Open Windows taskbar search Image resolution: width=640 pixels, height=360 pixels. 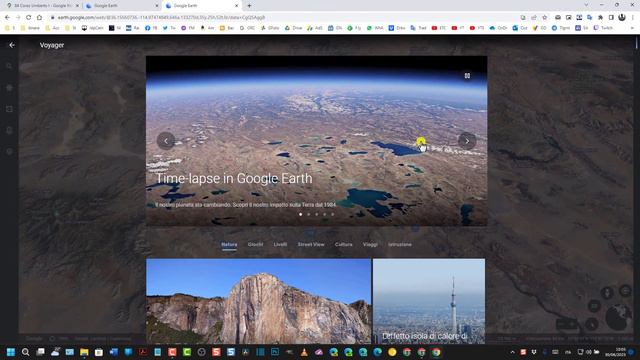click(25, 352)
